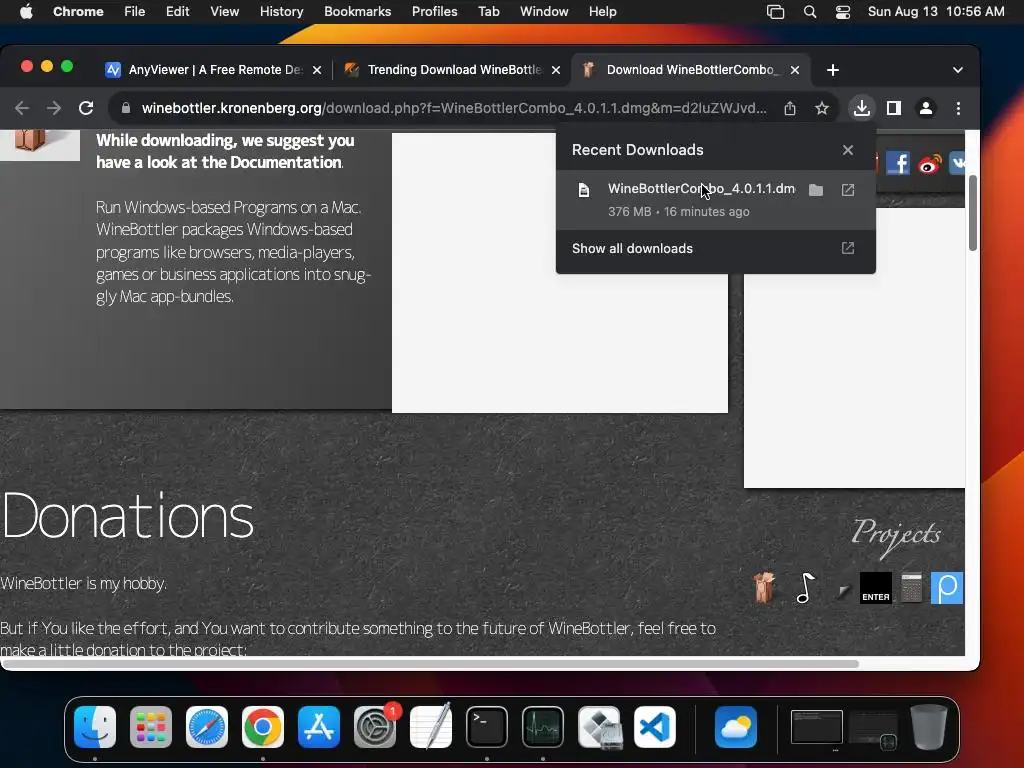Viewport: 1024px width, 768px height.
Task: Click Show all downloads
Action: (x=715, y=248)
